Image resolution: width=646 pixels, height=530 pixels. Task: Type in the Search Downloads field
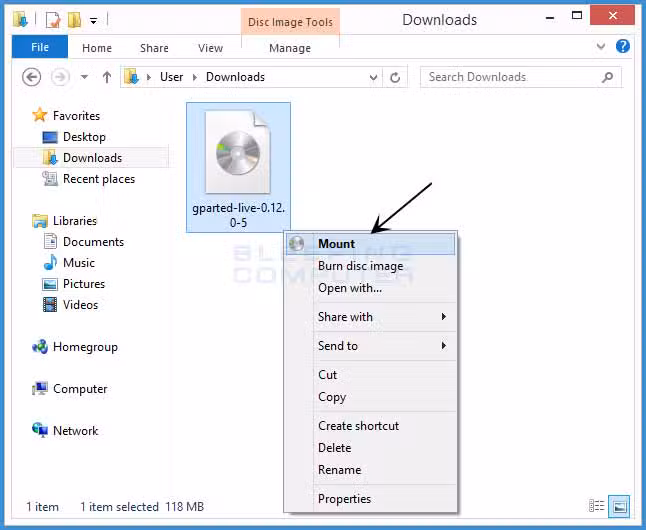pos(508,77)
